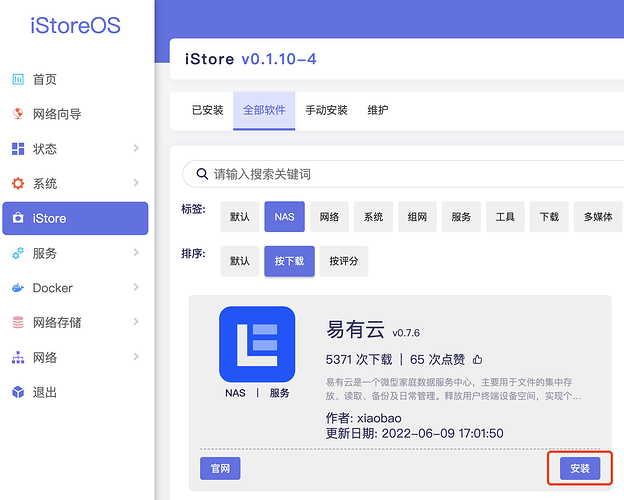Select the 工具 tag filter

click(x=505, y=217)
